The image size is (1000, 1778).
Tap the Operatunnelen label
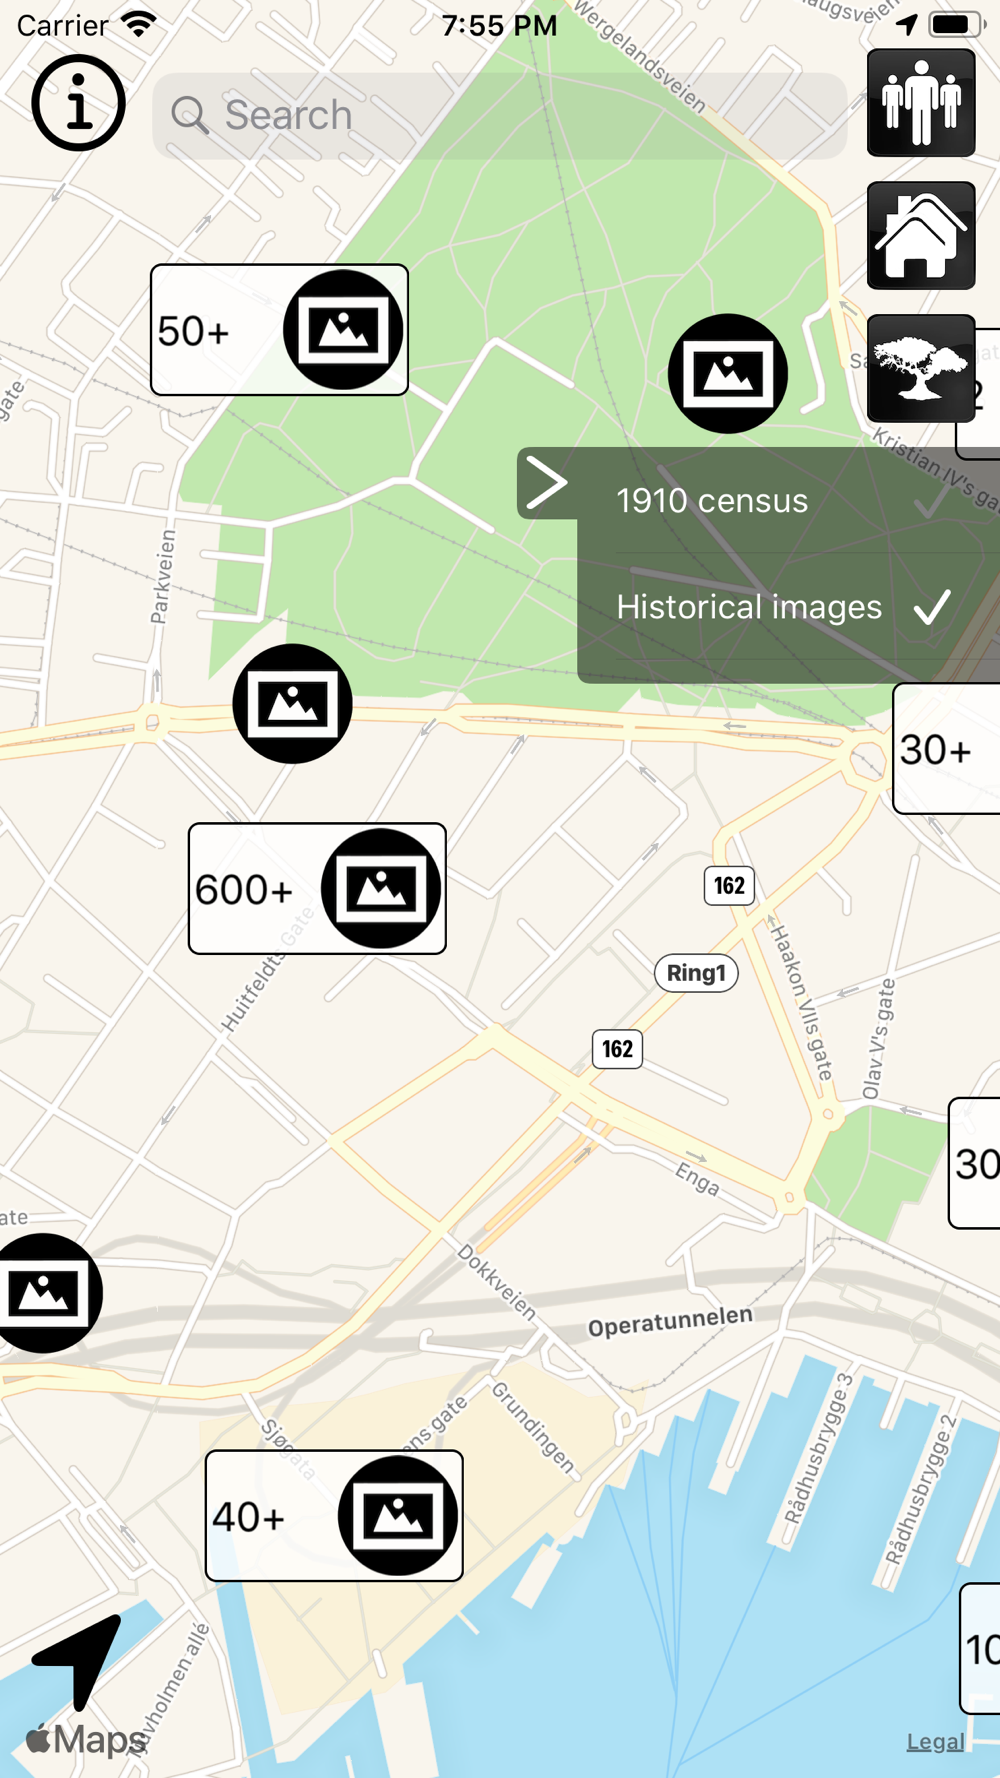pyautogui.click(x=670, y=1321)
